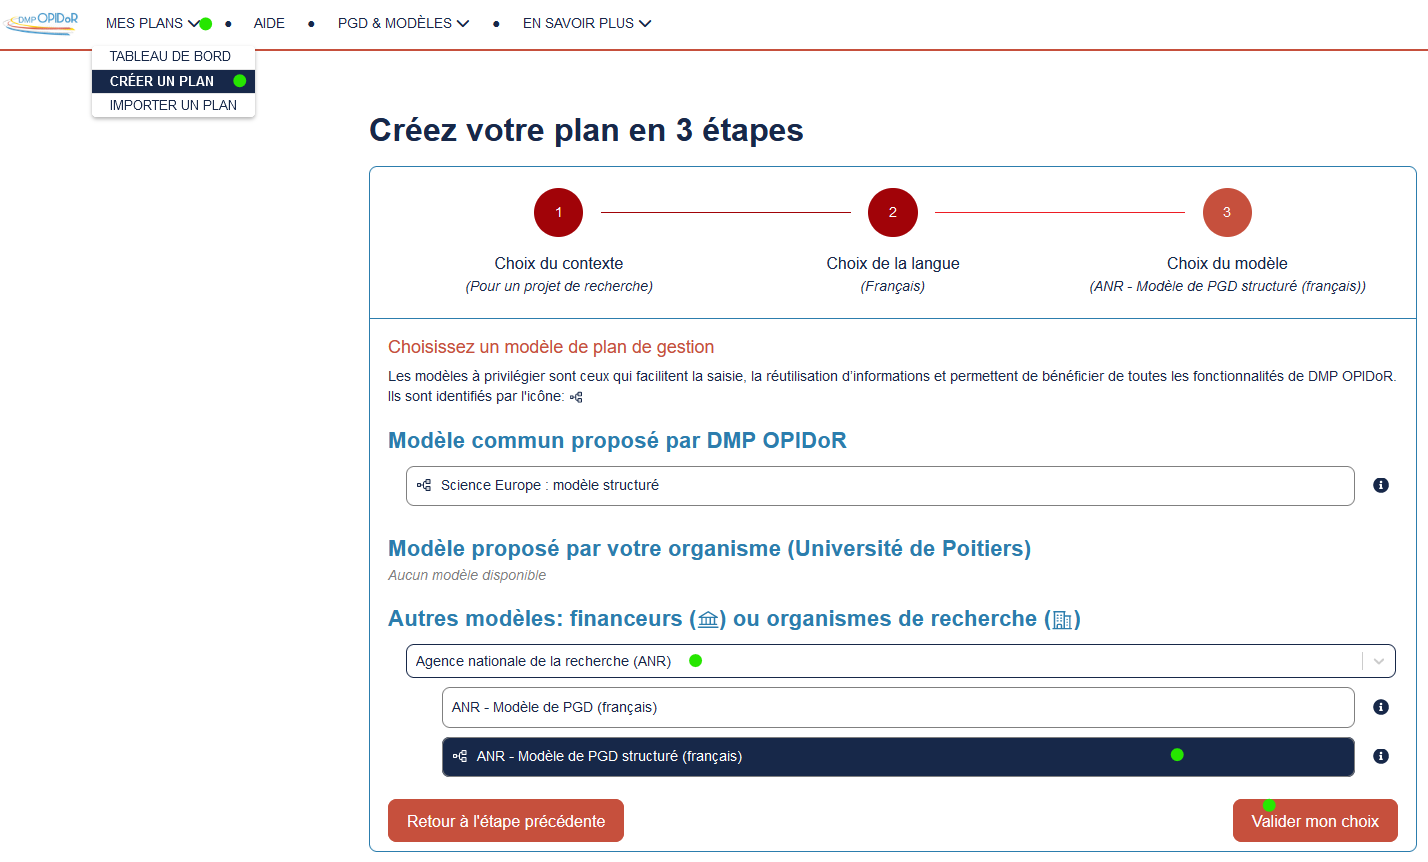Click heading about Université de Poitiers model
Screen dimensions: 1428x862
click(709, 549)
